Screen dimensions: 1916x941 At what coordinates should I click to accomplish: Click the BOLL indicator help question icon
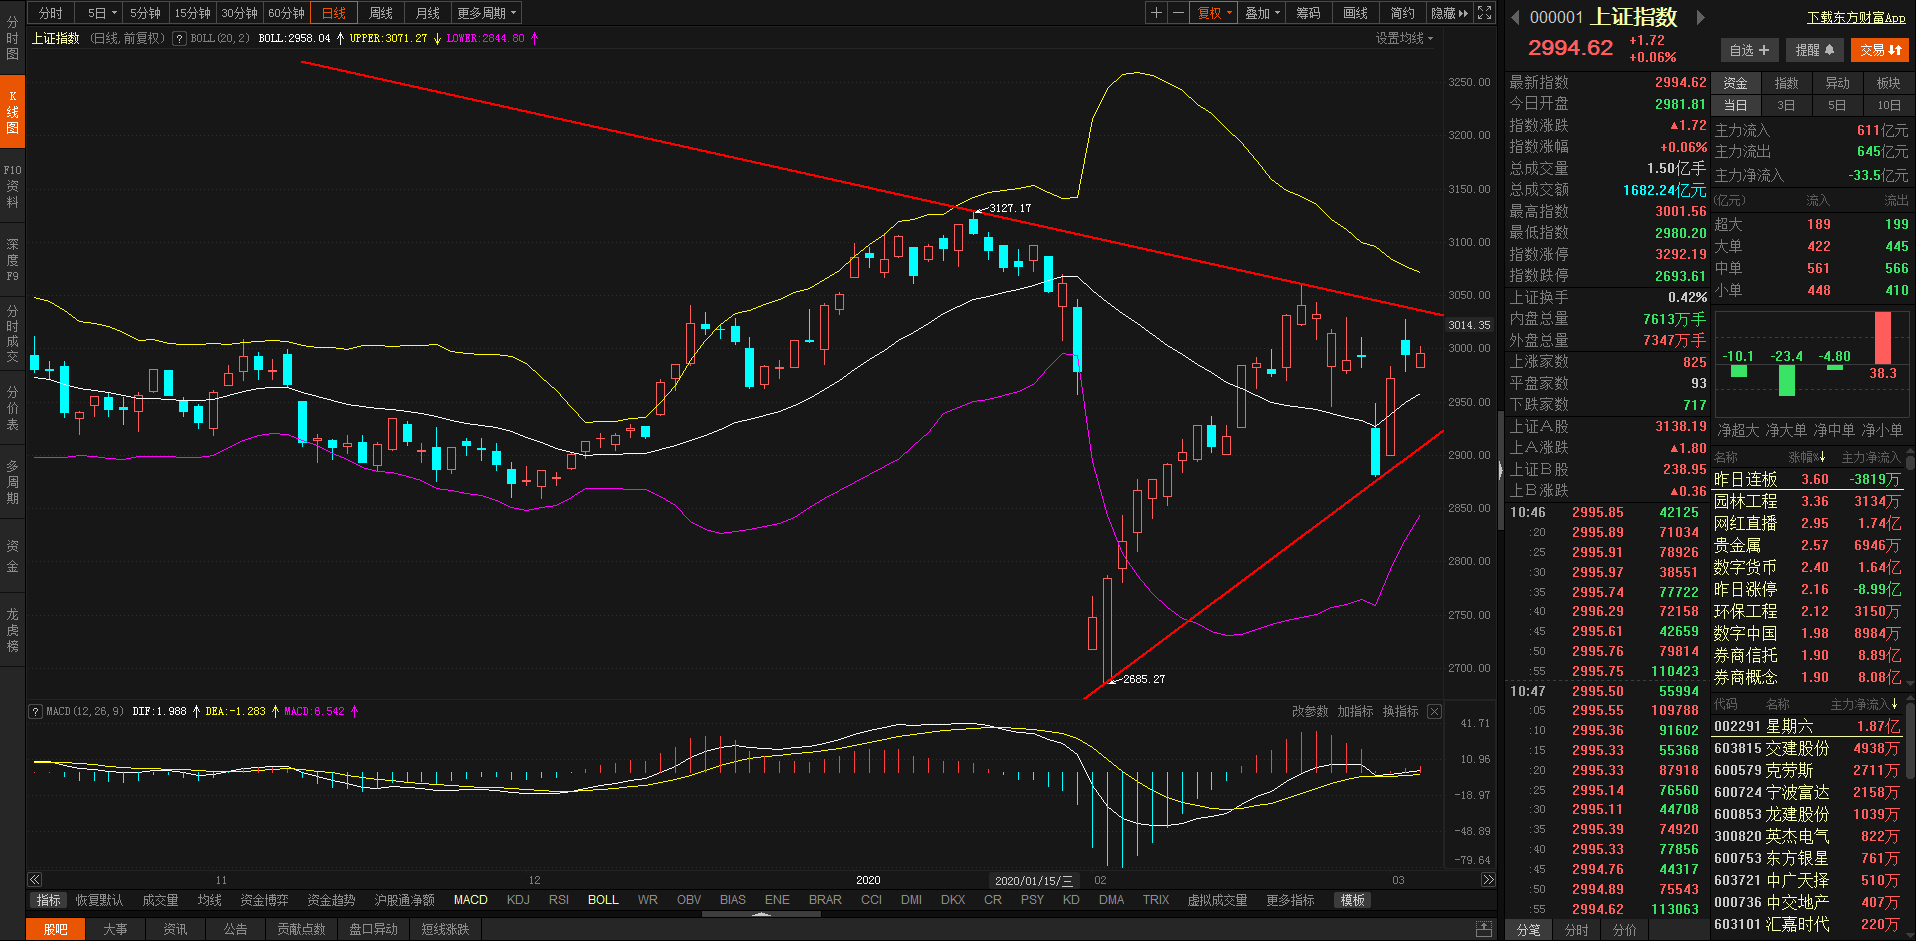click(179, 38)
